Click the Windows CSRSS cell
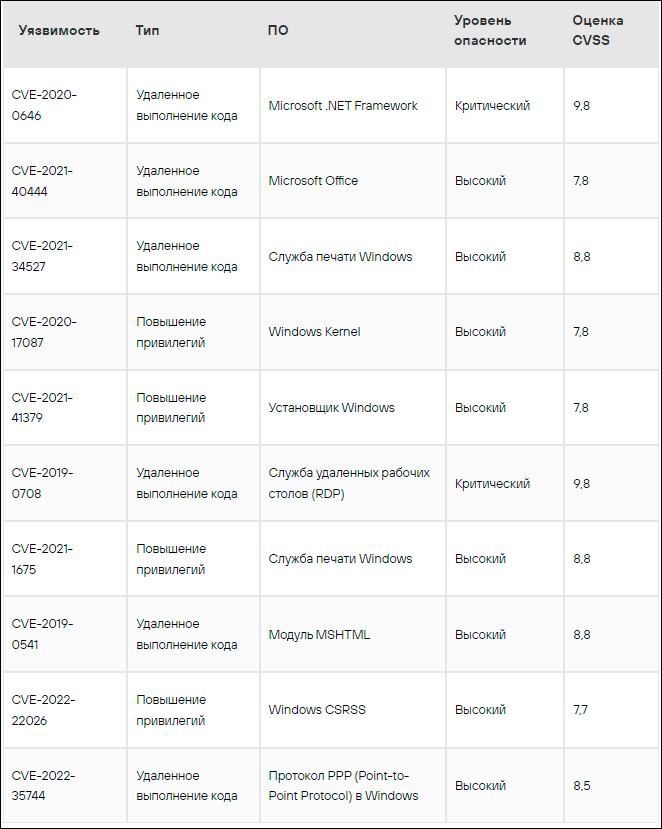 (317, 710)
